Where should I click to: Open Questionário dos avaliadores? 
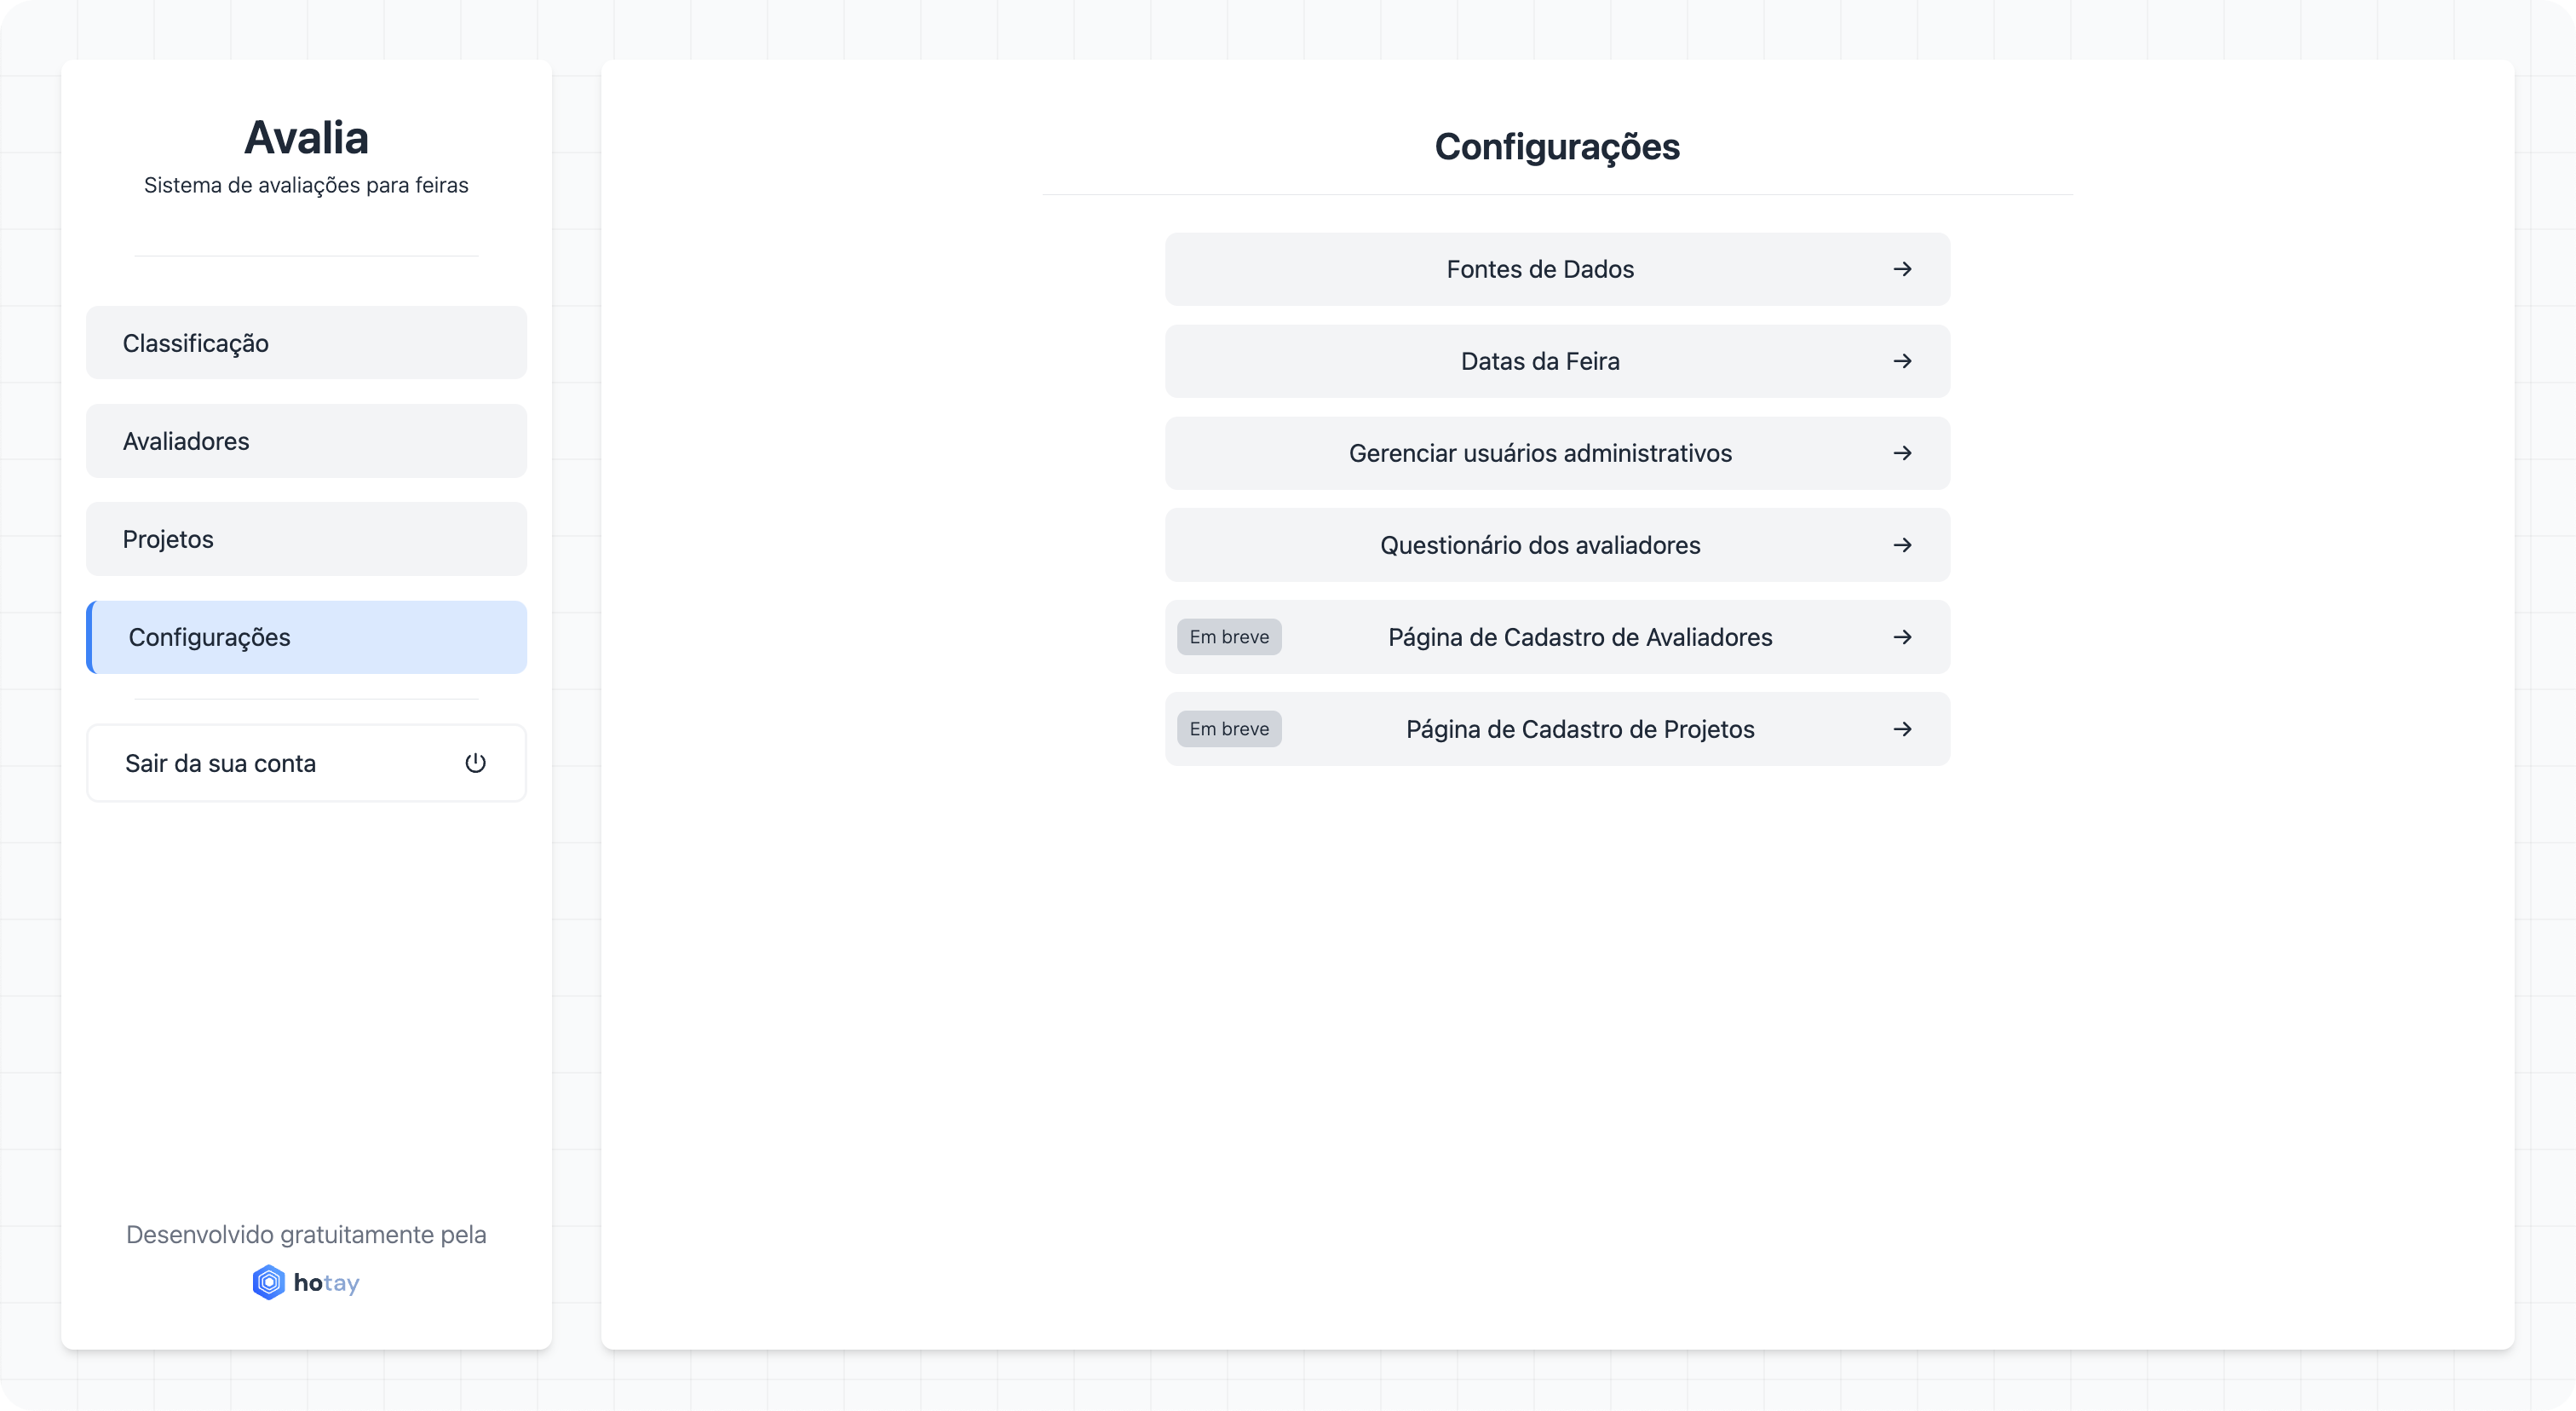coord(1539,545)
